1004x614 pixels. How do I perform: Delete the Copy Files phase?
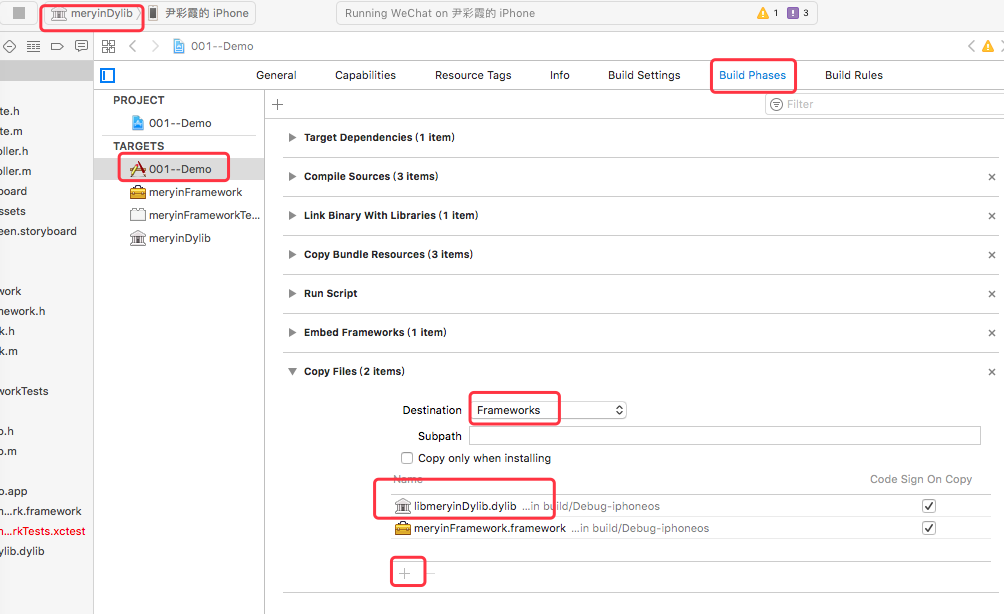992,372
